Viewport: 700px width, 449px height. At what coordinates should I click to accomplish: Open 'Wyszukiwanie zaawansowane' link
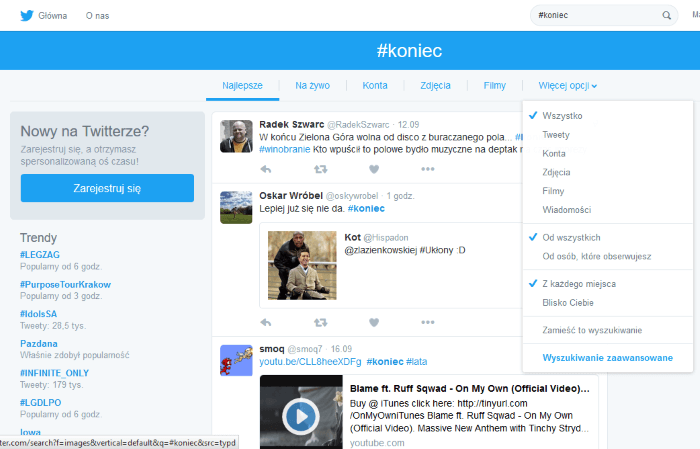click(607, 358)
